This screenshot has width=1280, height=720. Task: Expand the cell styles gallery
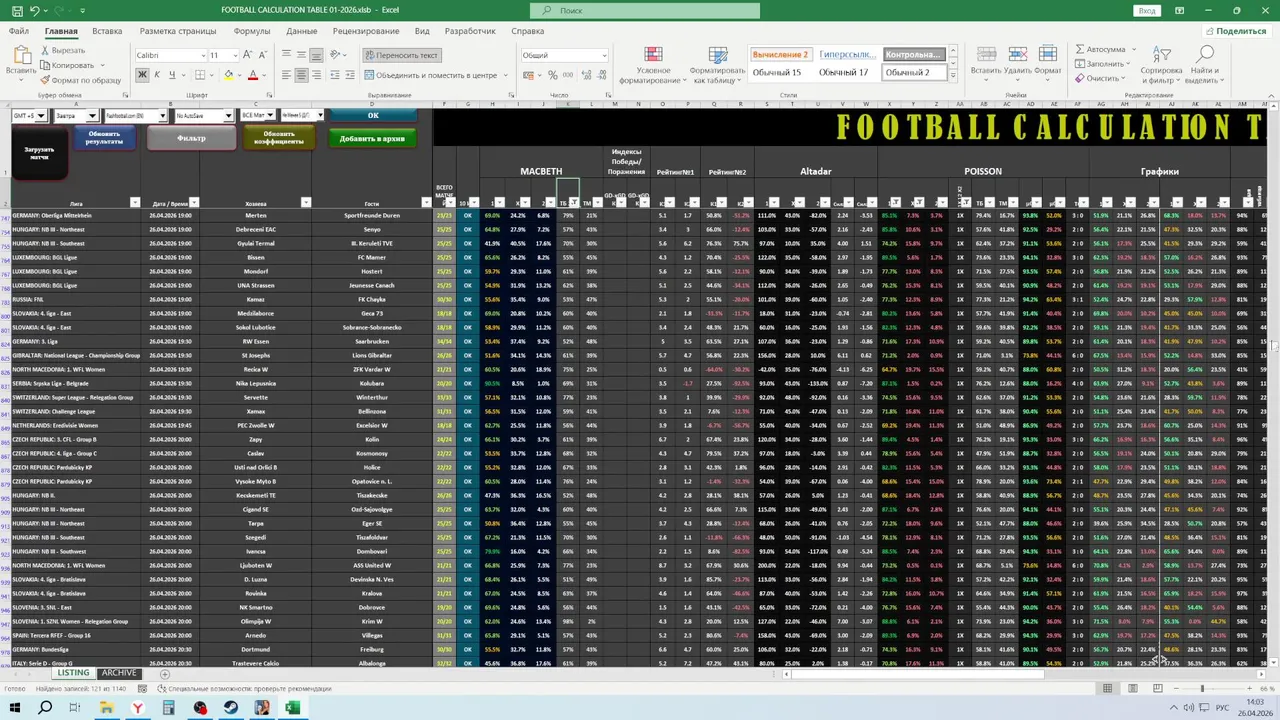click(952, 77)
